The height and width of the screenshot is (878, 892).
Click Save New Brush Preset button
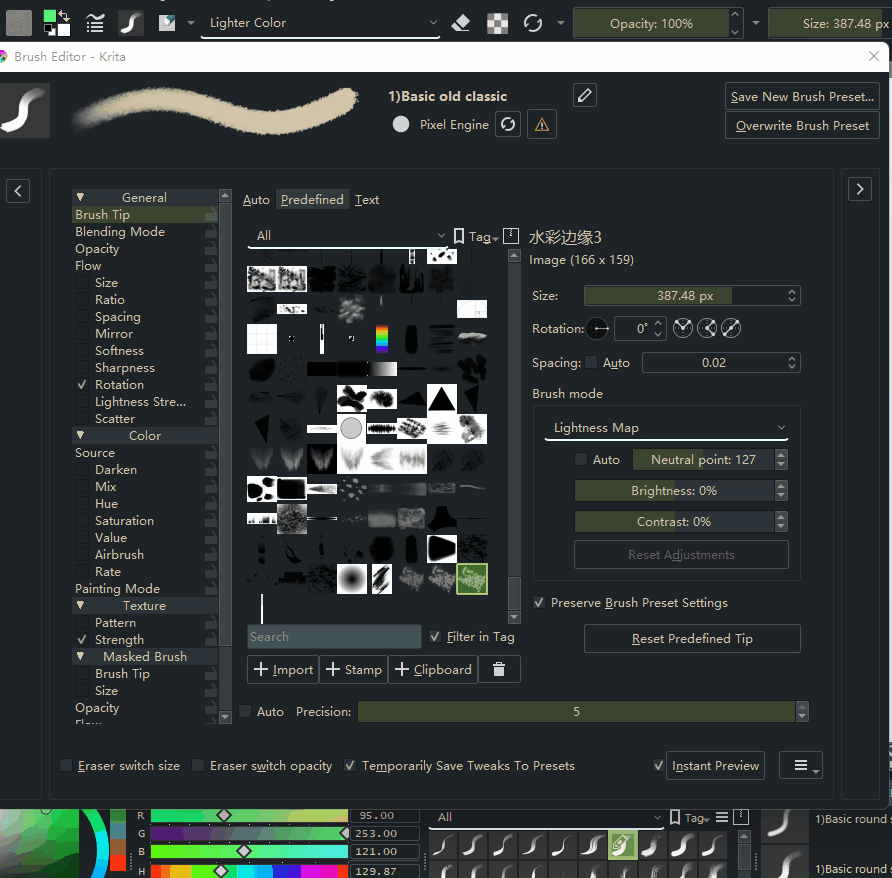pos(802,97)
